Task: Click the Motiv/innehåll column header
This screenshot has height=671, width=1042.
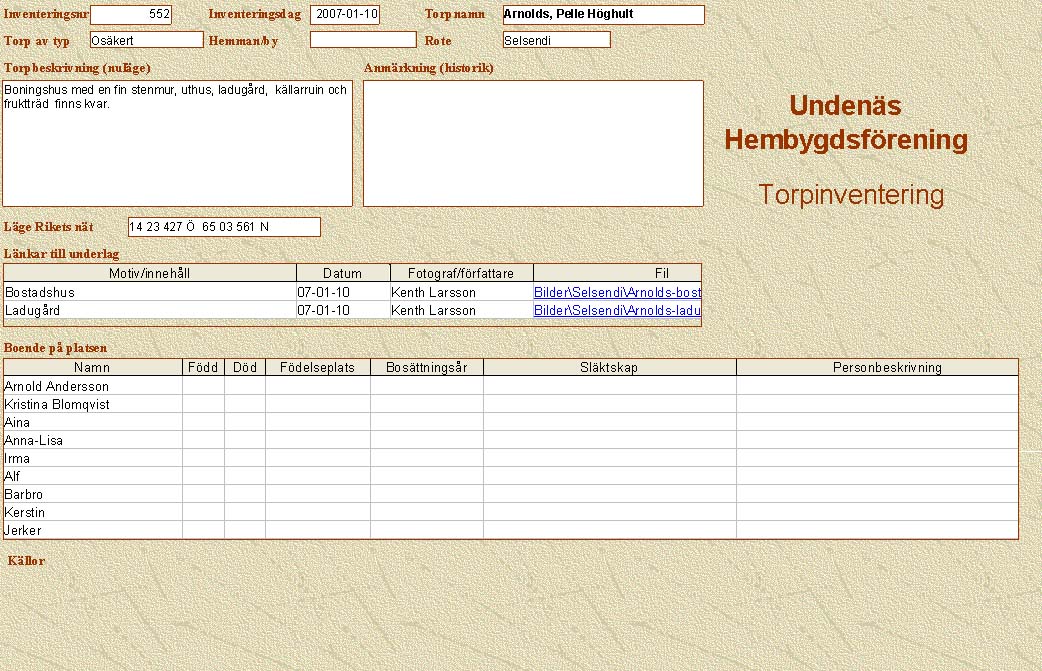Action: click(x=150, y=274)
